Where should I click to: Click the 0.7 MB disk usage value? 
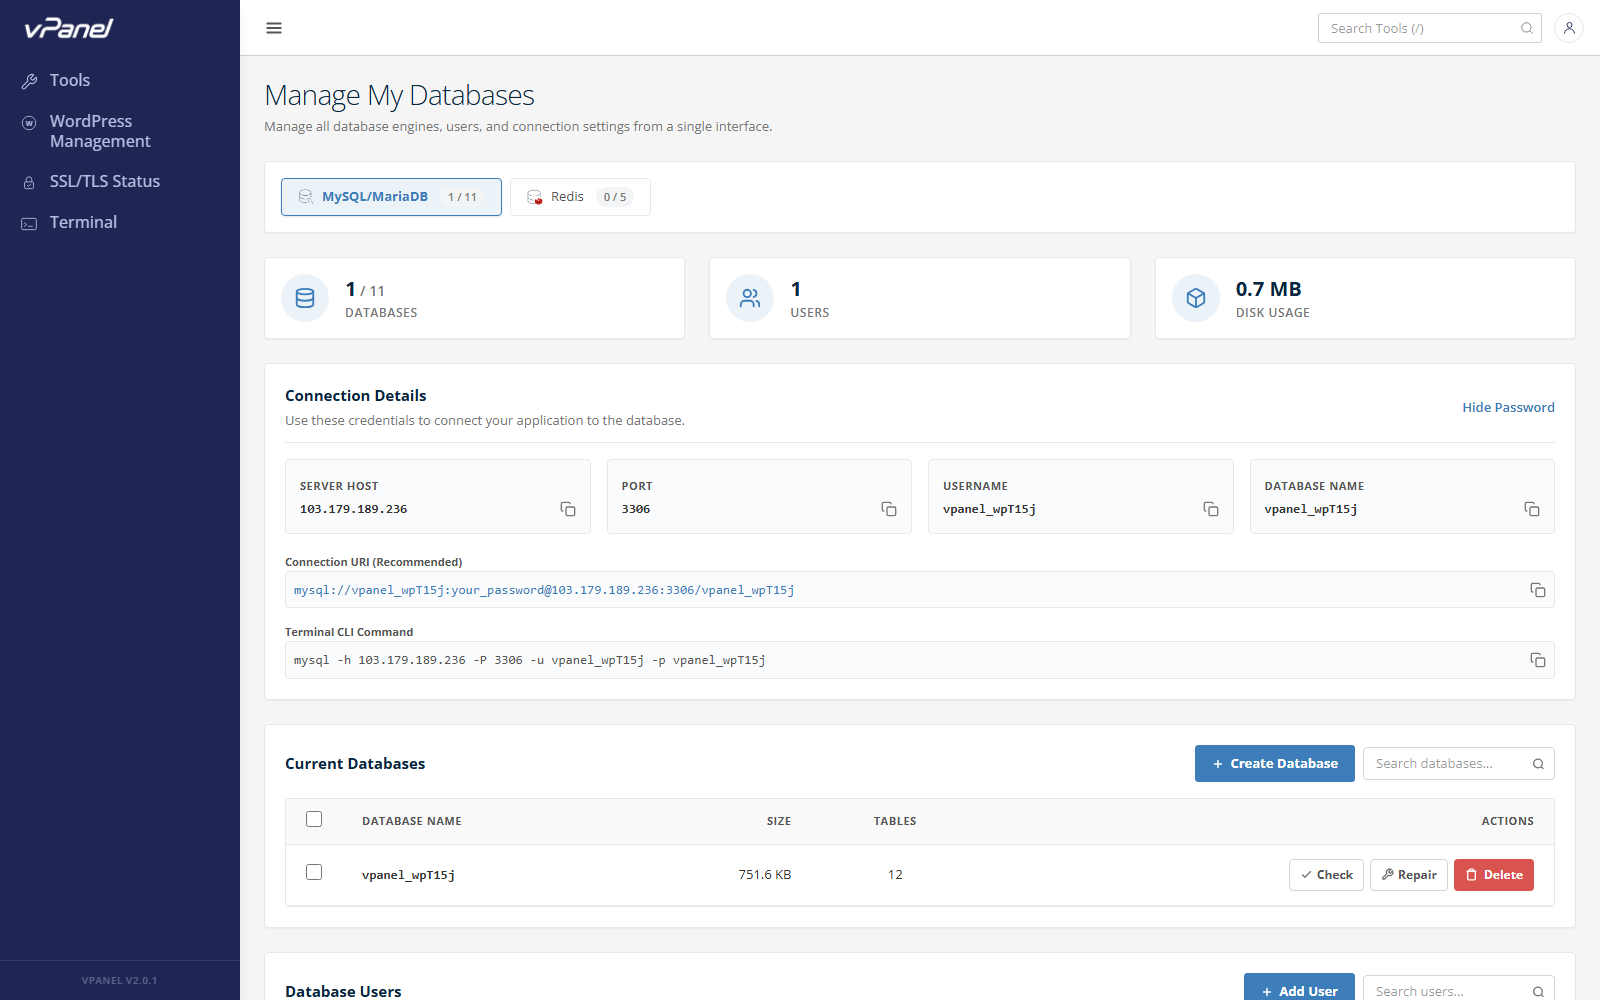(x=1268, y=289)
